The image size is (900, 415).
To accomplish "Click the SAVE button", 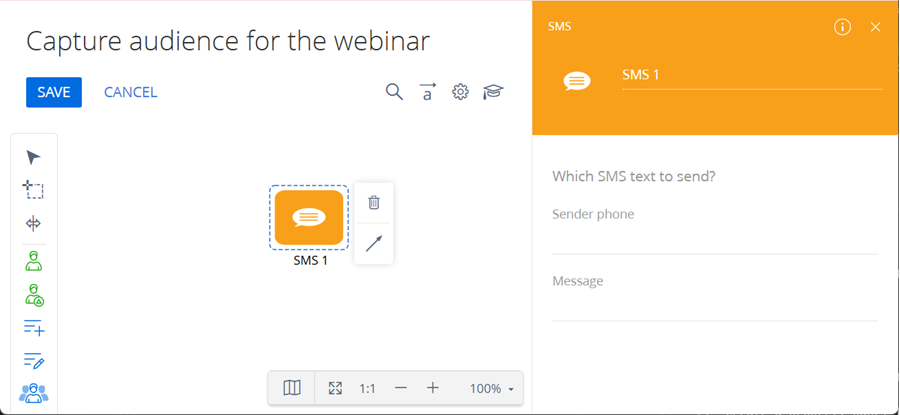I will click(54, 92).
